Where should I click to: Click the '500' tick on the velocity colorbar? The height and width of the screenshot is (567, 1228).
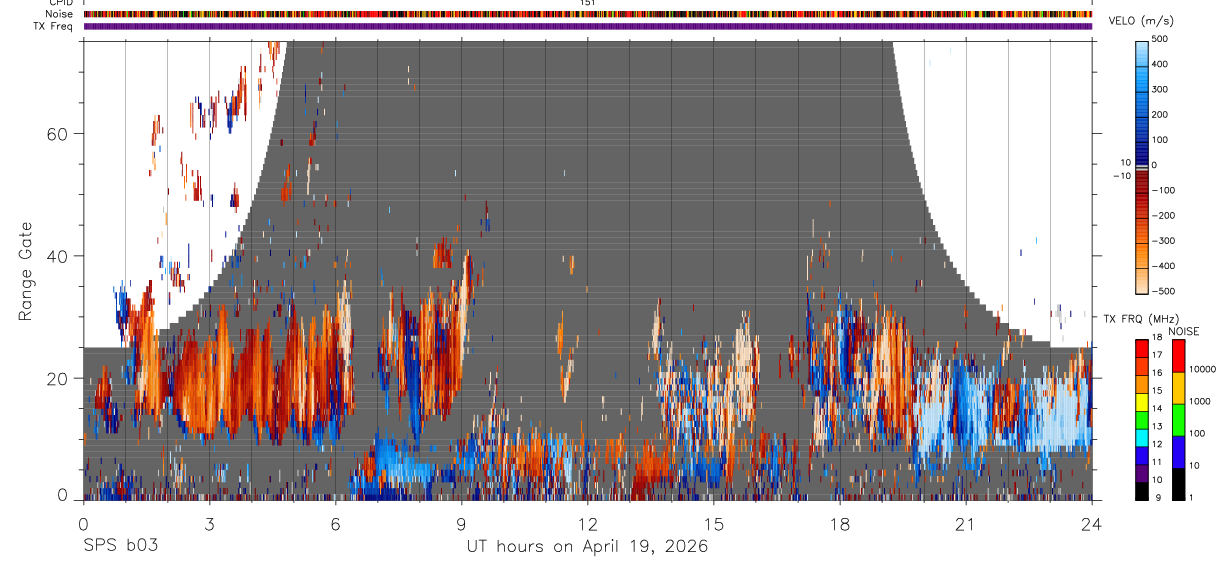point(1162,39)
